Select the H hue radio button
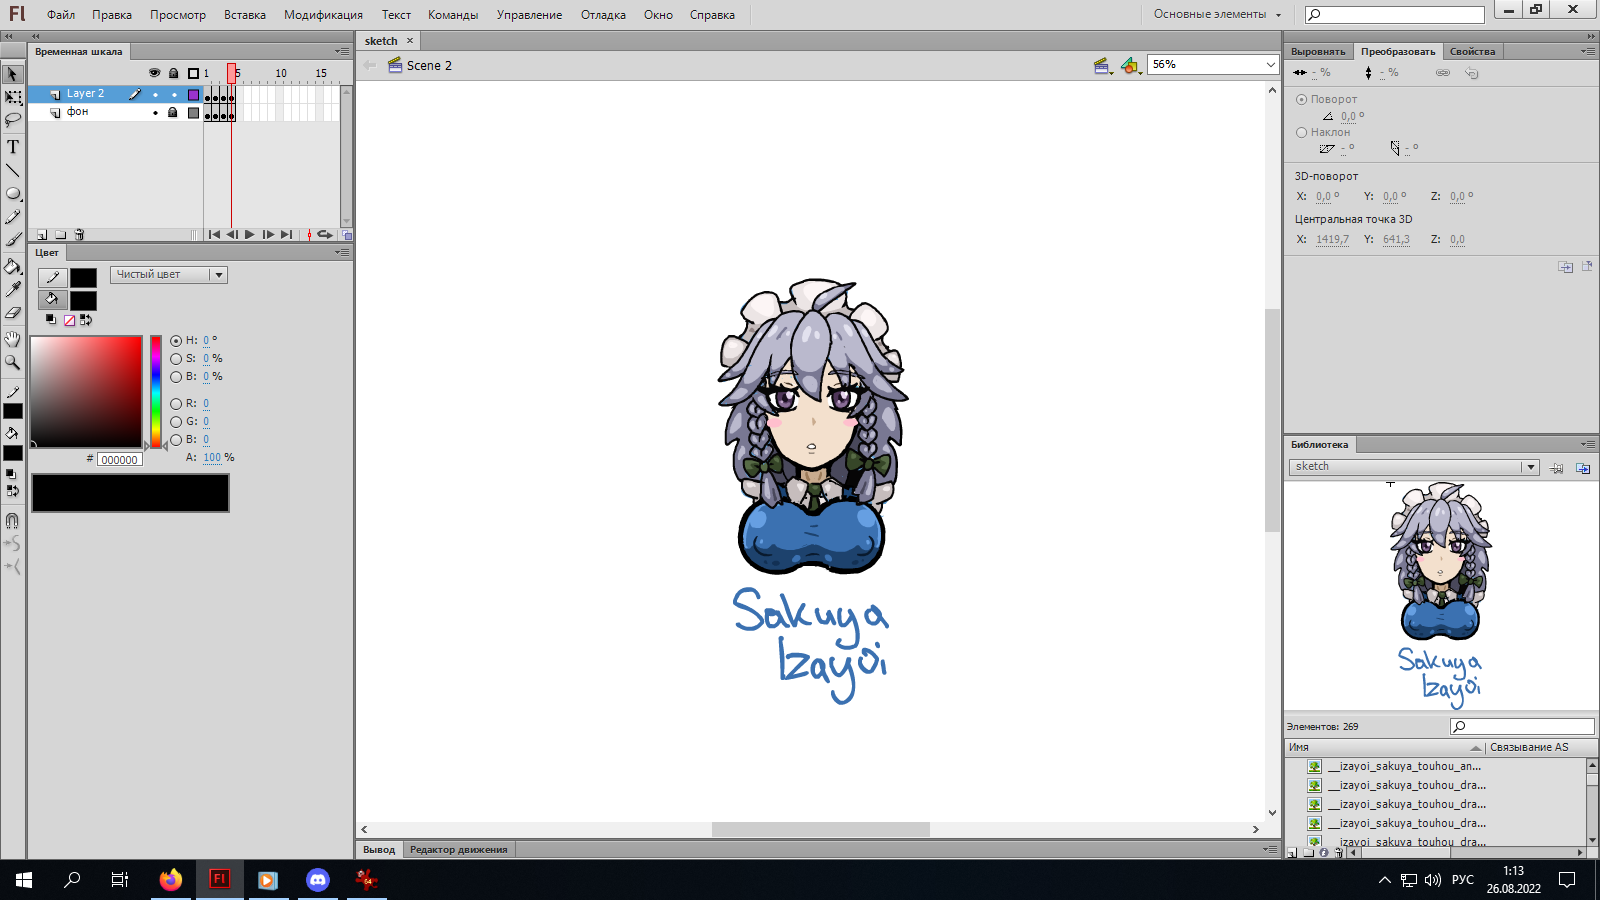Image resolution: width=1600 pixels, height=900 pixels. (x=176, y=341)
